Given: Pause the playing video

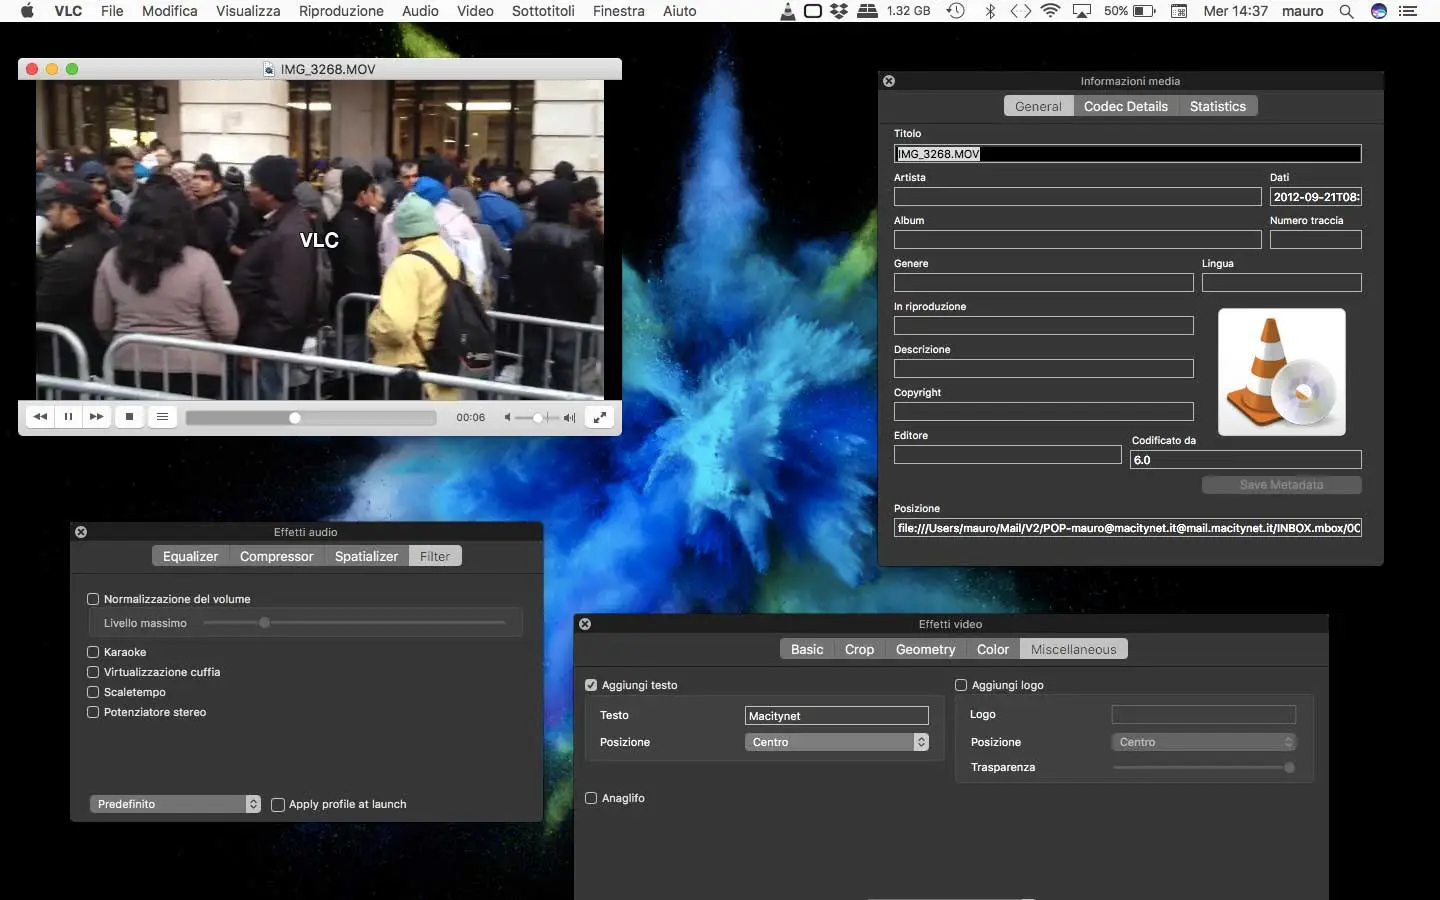Looking at the screenshot, I should pyautogui.click(x=68, y=417).
